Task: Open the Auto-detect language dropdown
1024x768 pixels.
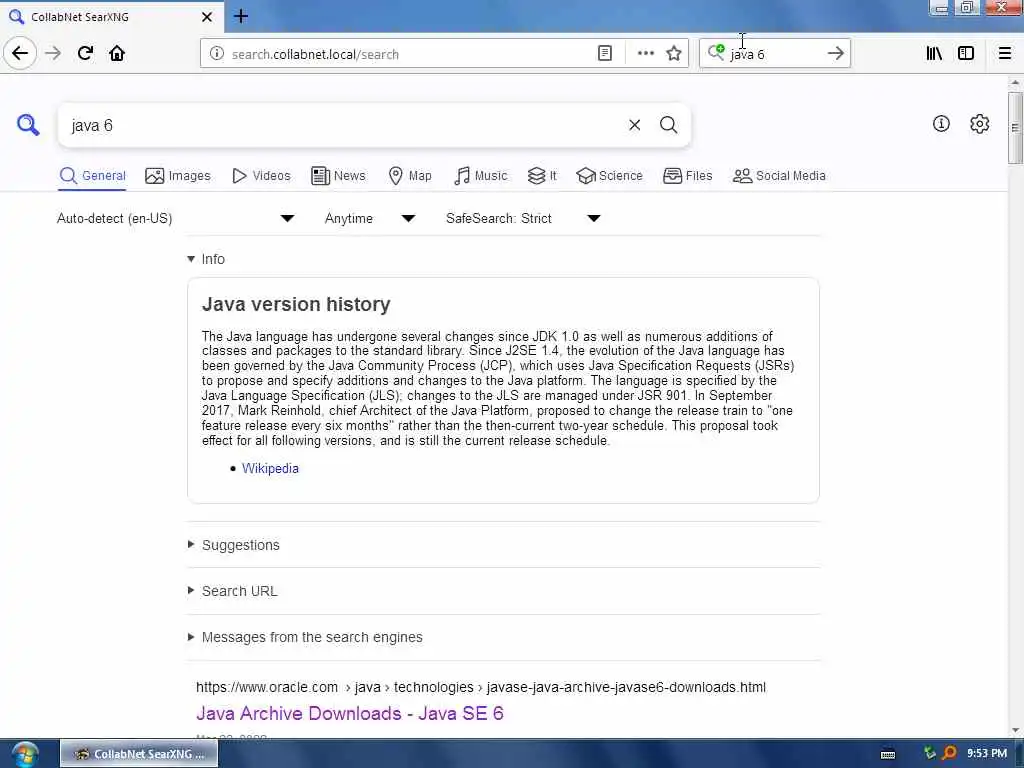Action: [x=176, y=218]
